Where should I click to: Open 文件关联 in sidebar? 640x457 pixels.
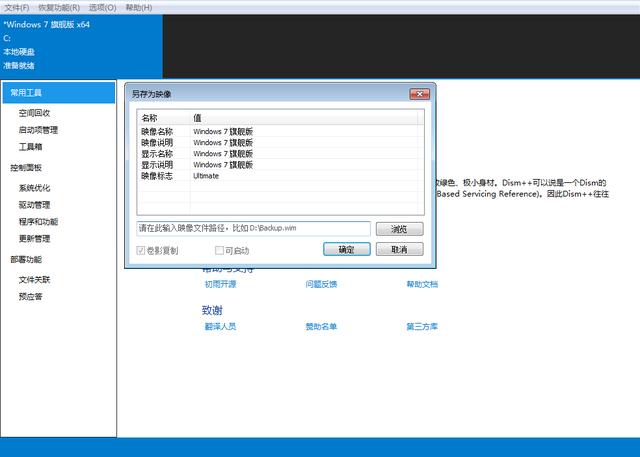point(34,280)
